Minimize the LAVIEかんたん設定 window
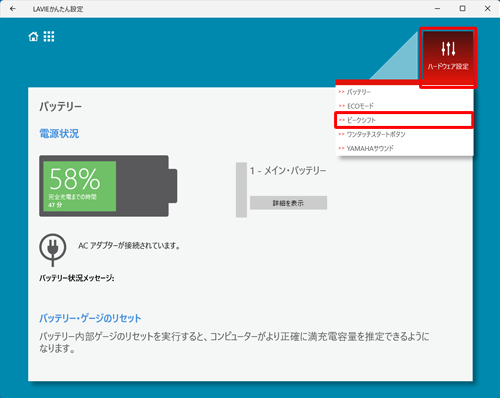 pos(438,9)
